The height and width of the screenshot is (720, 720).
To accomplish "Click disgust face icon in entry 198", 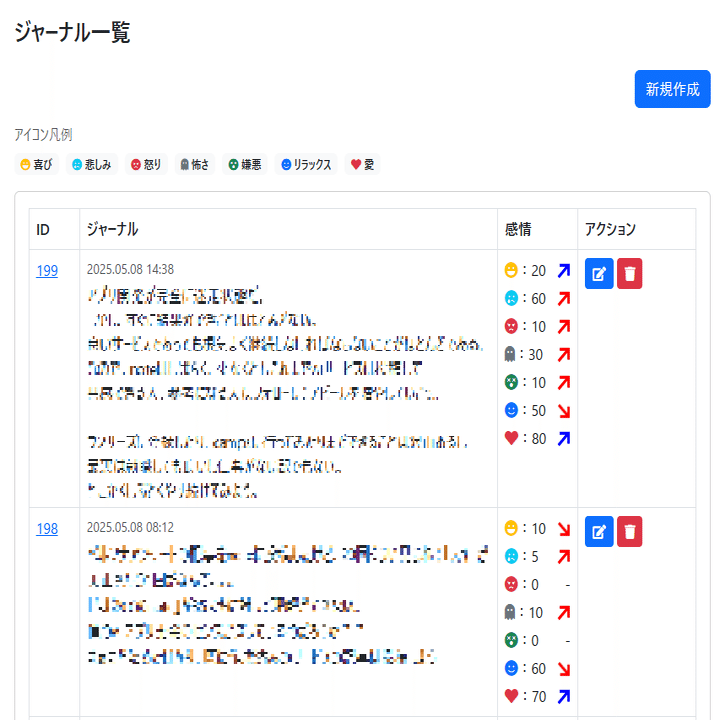I will pyautogui.click(x=511, y=640).
